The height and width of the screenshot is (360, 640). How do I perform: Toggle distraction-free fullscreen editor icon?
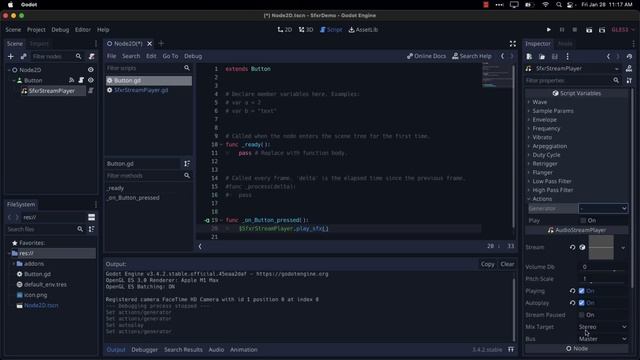coord(513,44)
